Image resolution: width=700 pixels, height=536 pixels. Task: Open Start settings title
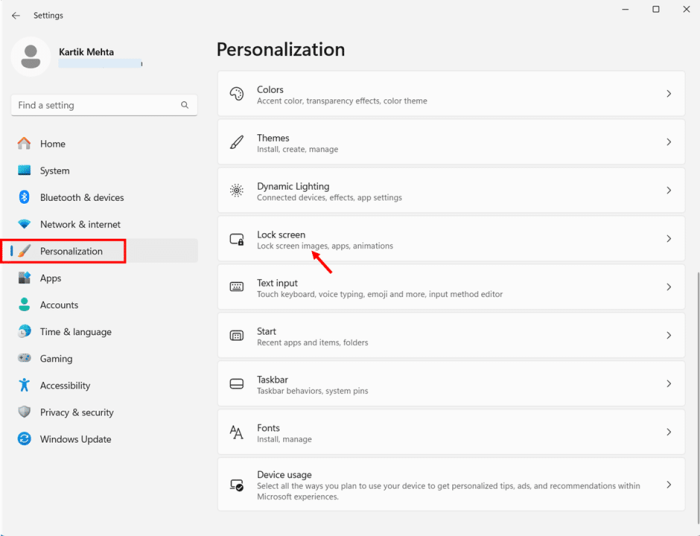[267, 331]
